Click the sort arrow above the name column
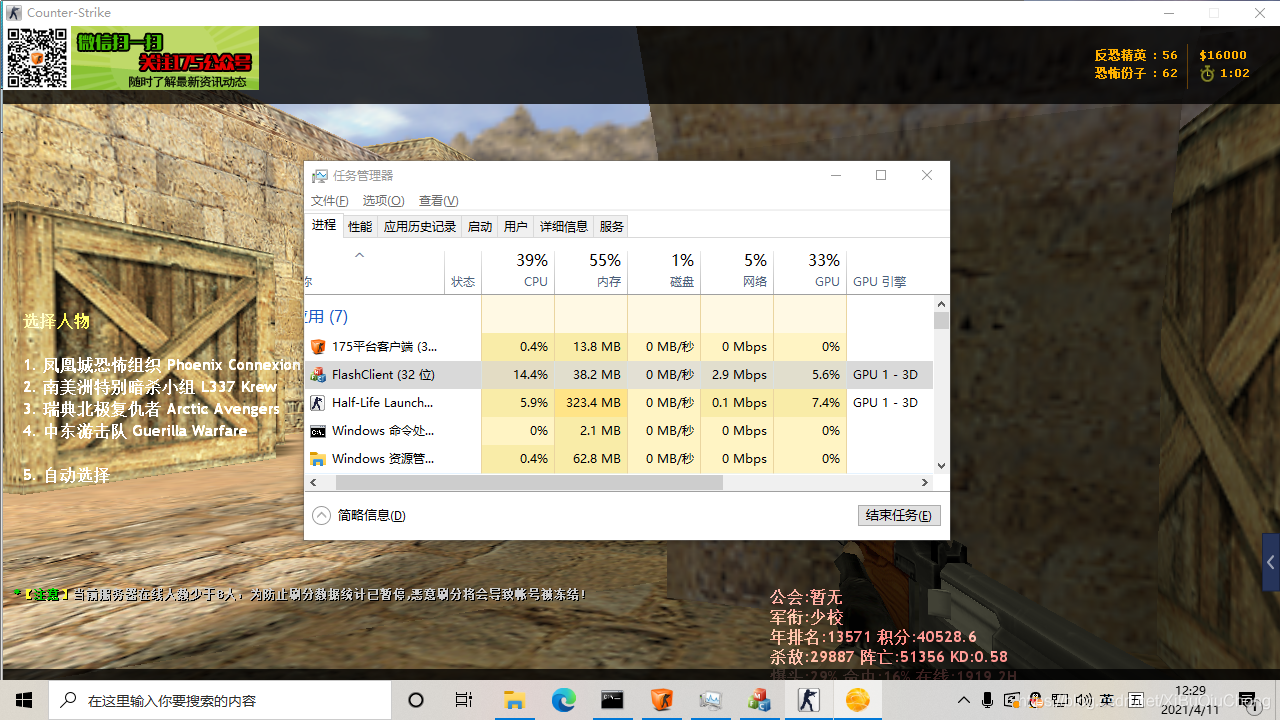 360,255
